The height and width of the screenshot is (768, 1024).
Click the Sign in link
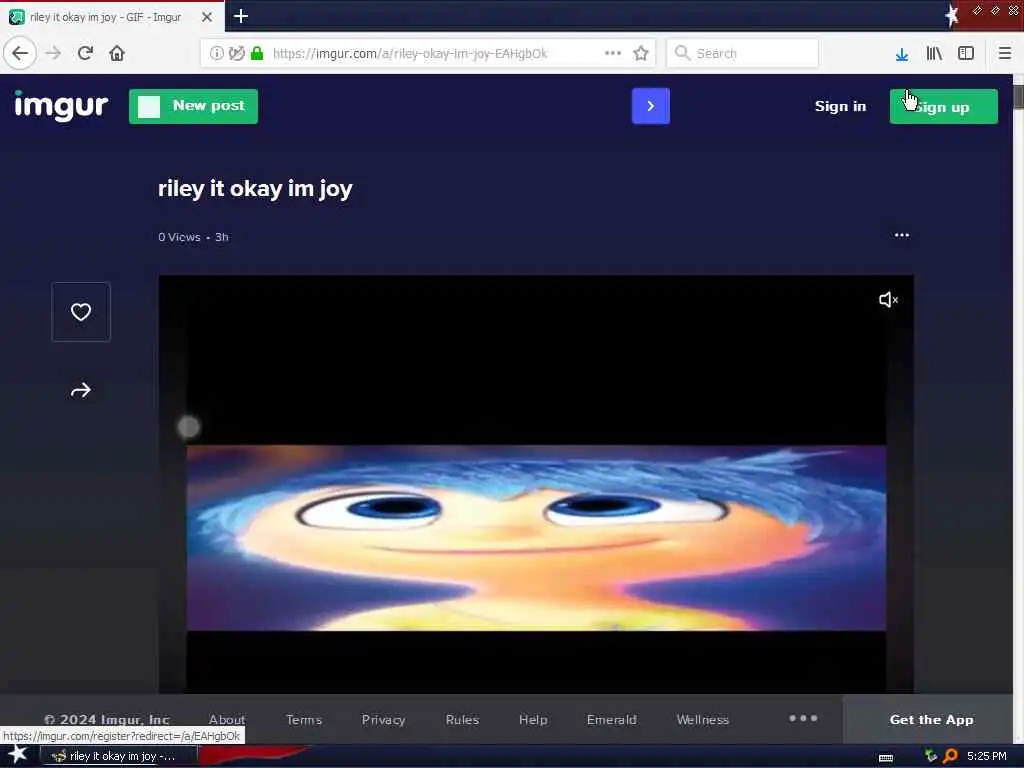point(840,106)
